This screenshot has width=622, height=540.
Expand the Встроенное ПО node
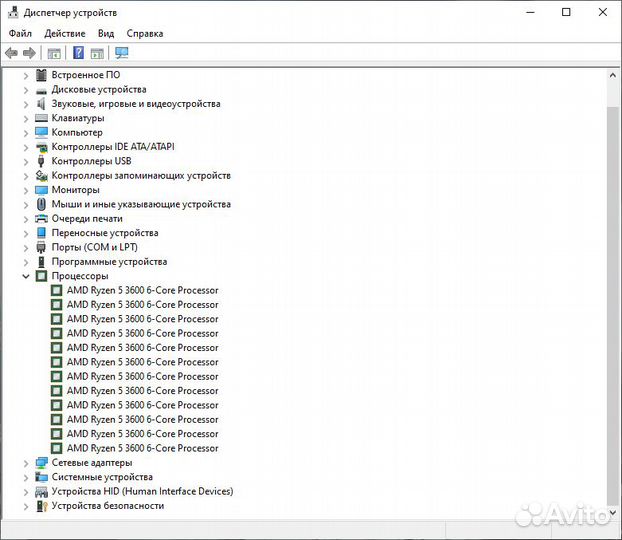click(26, 75)
